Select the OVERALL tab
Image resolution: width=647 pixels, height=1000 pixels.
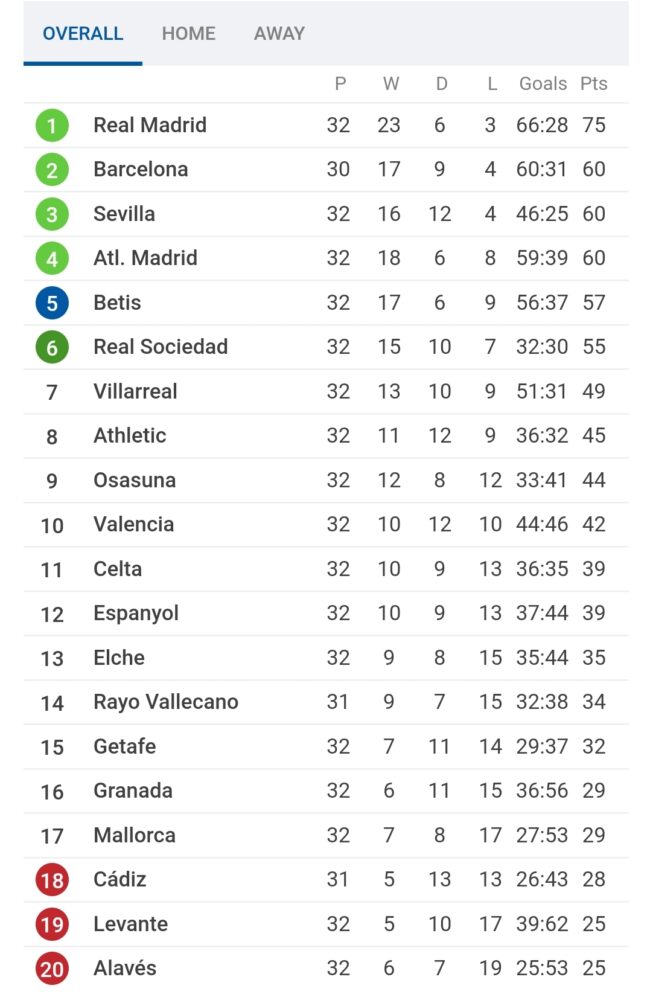[x=83, y=33]
